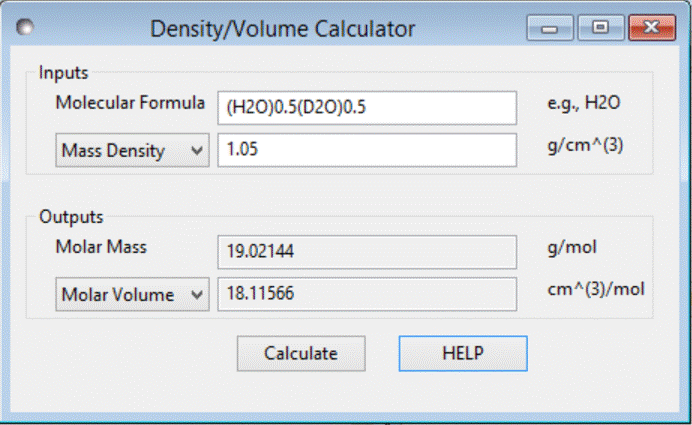Select the Molar Mass output 19.02144
This screenshot has width=692, height=425.
click(x=366, y=251)
